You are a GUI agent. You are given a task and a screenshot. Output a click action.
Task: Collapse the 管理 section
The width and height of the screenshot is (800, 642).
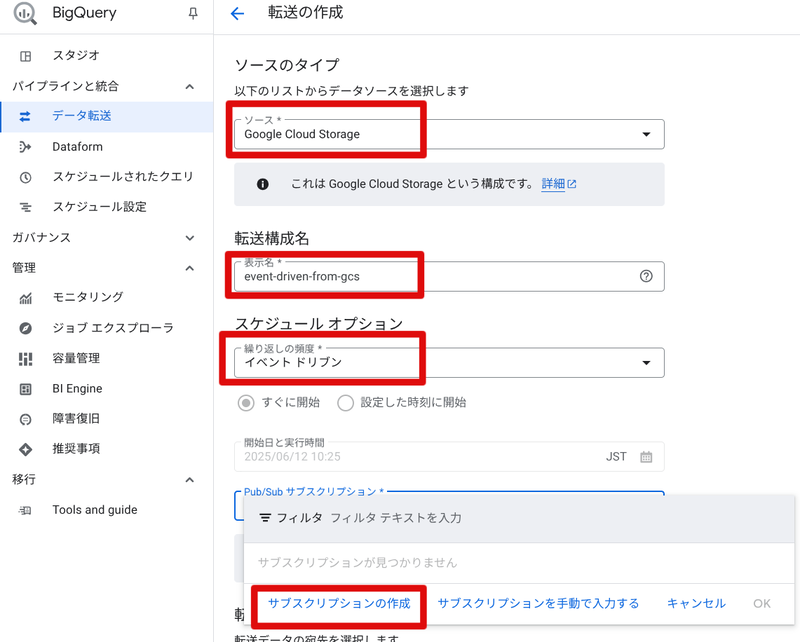click(189, 268)
